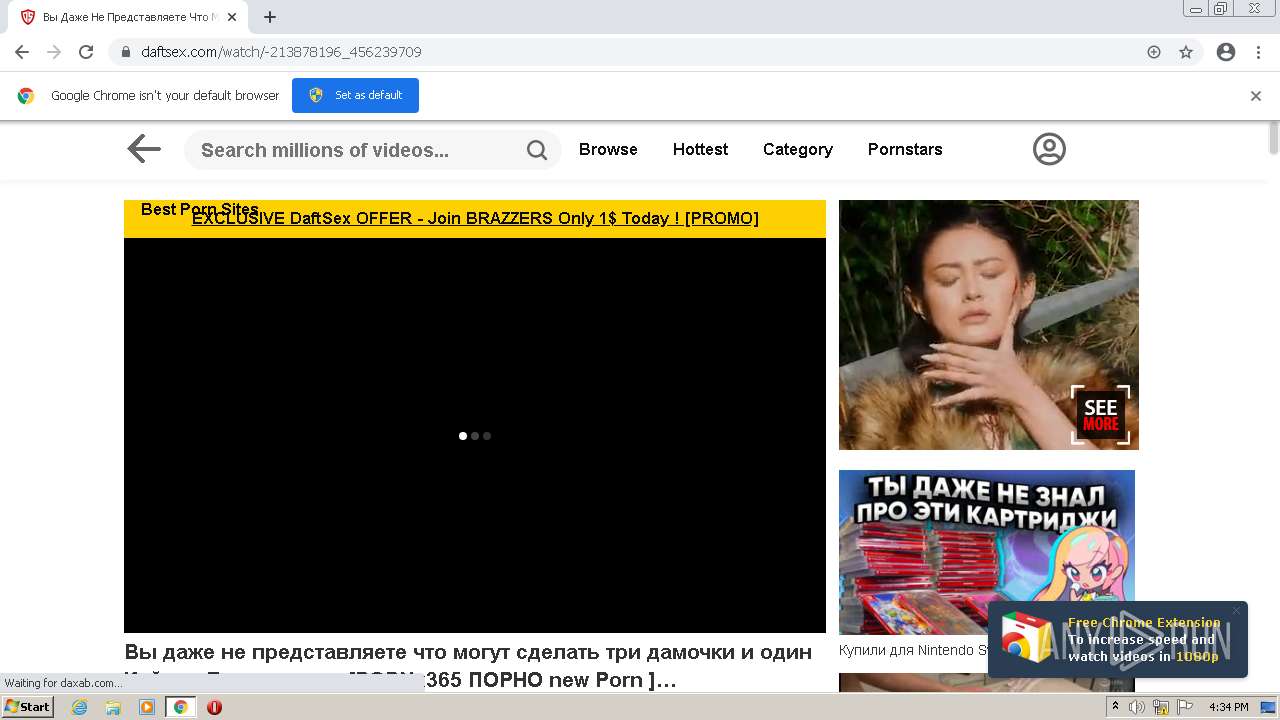Click the site user account icon
The height and width of the screenshot is (720, 1280).
coord(1049,149)
